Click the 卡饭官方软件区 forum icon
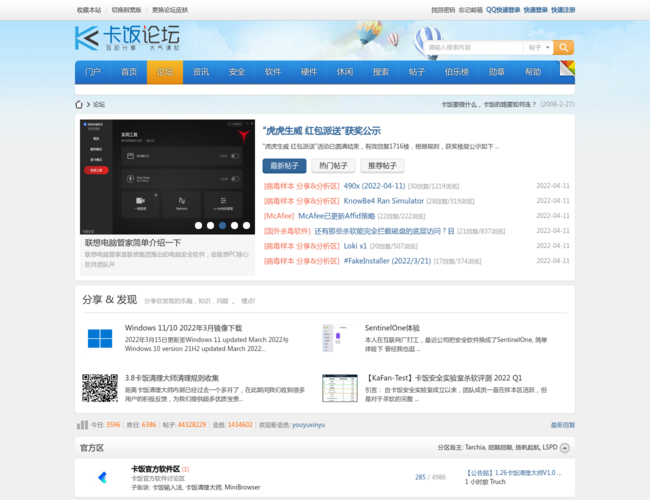650x500 pixels. [101, 478]
